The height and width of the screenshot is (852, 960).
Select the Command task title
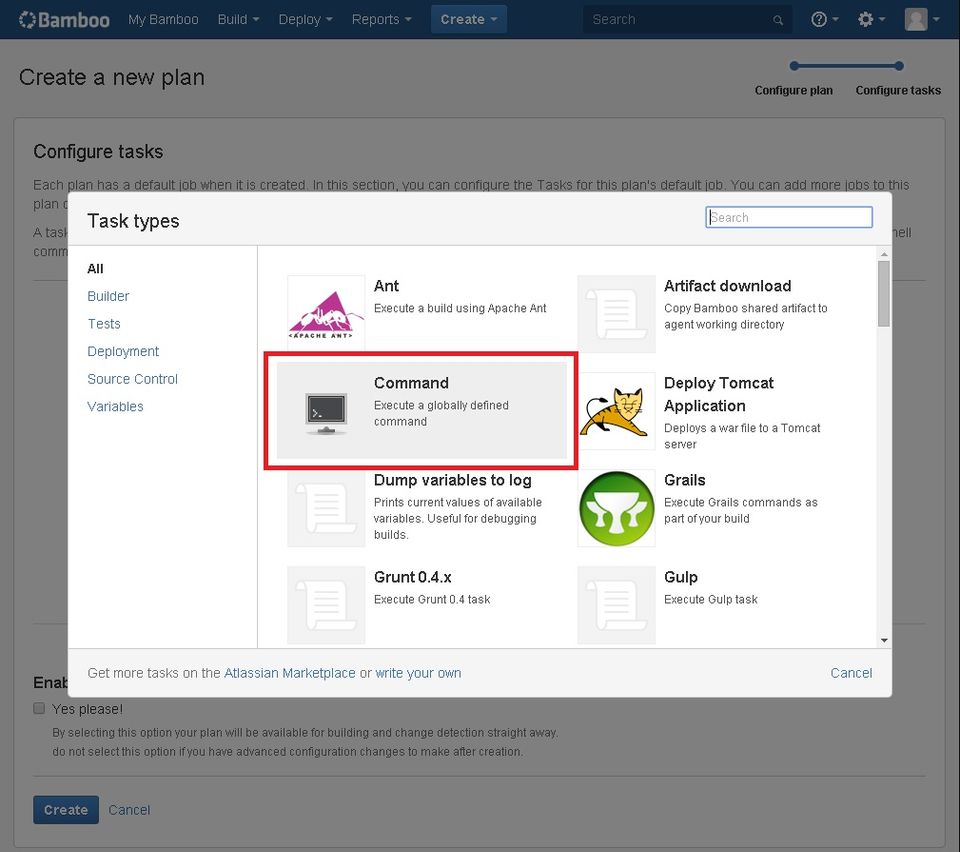pos(411,383)
